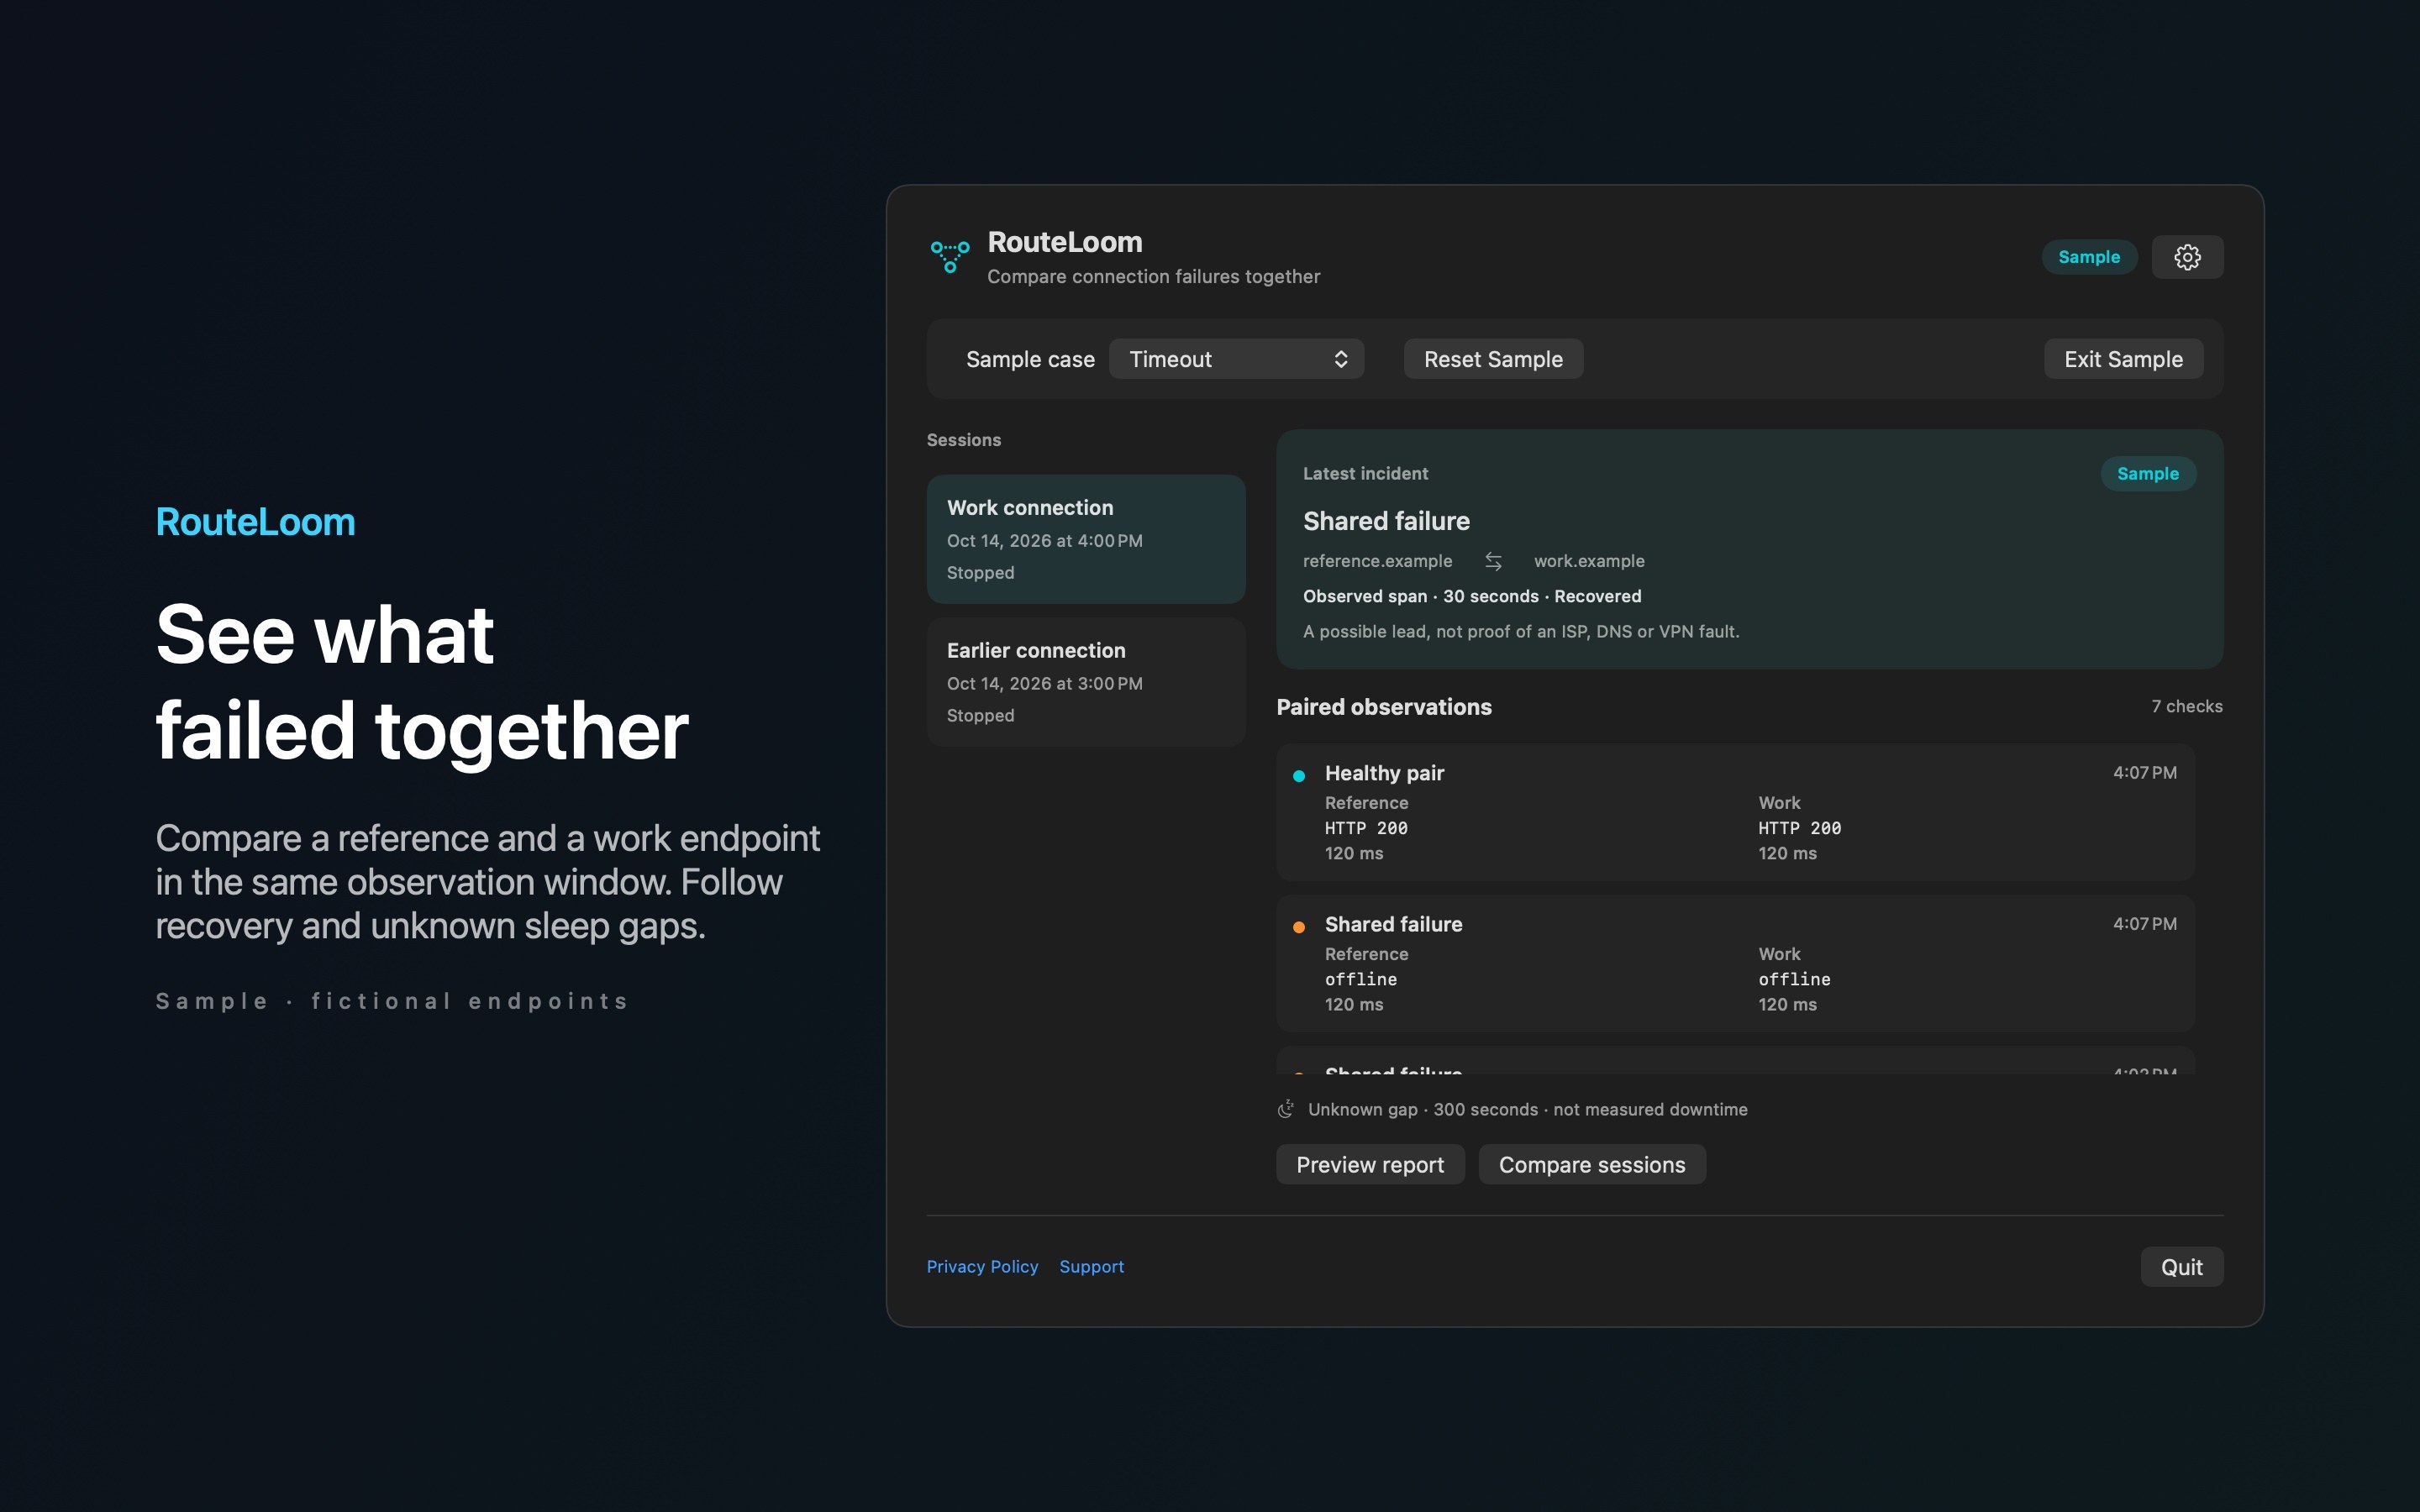Click the Sample badge in the header

[x=2089, y=257]
